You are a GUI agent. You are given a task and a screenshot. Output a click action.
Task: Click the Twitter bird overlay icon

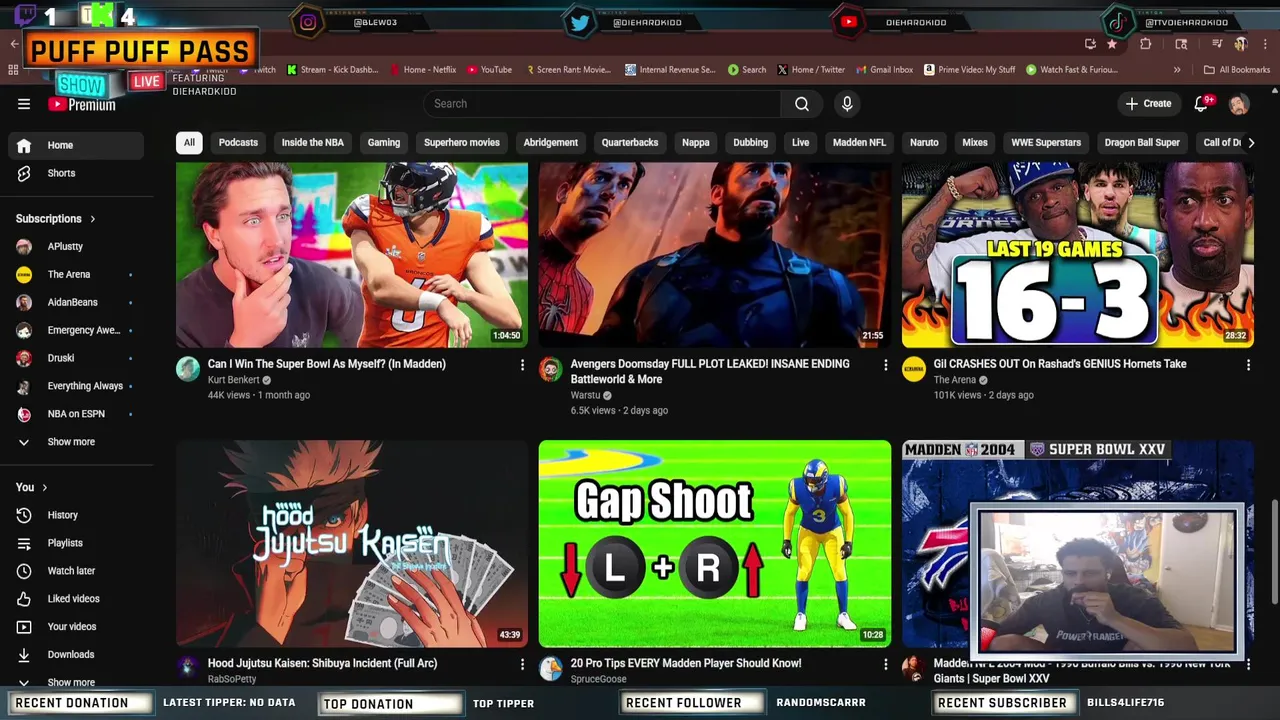pyautogui.click(x=580, y=22)
